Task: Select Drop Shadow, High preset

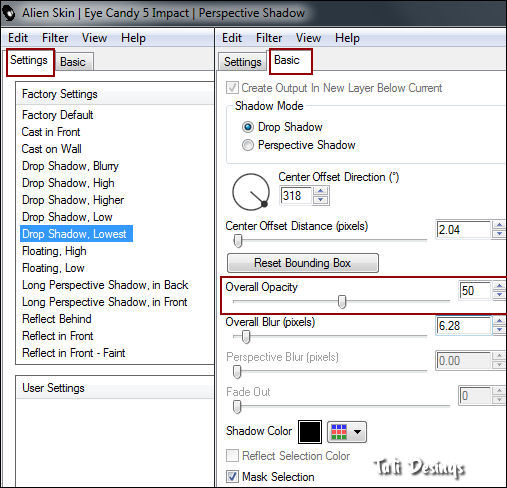Action: 68,183
